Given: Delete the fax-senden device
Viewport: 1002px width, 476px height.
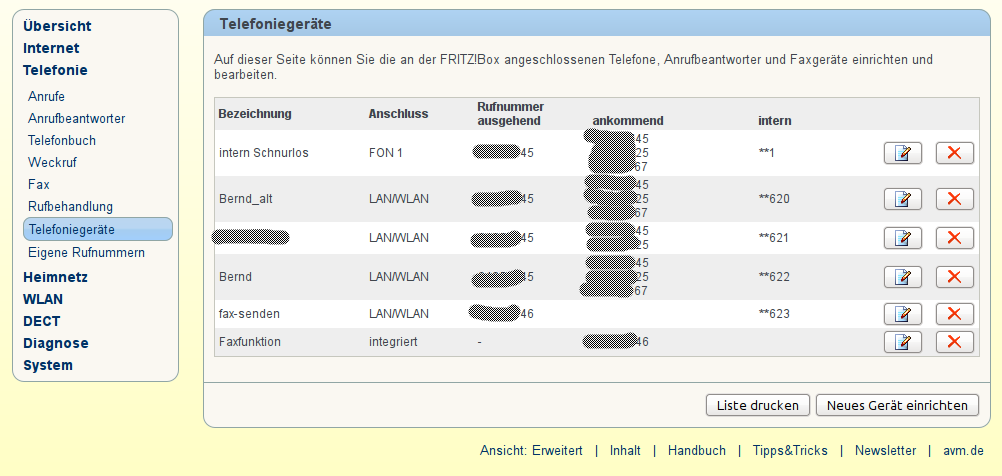Looking at the screenshot, I should pyautogui.click(x=955, y=314).
